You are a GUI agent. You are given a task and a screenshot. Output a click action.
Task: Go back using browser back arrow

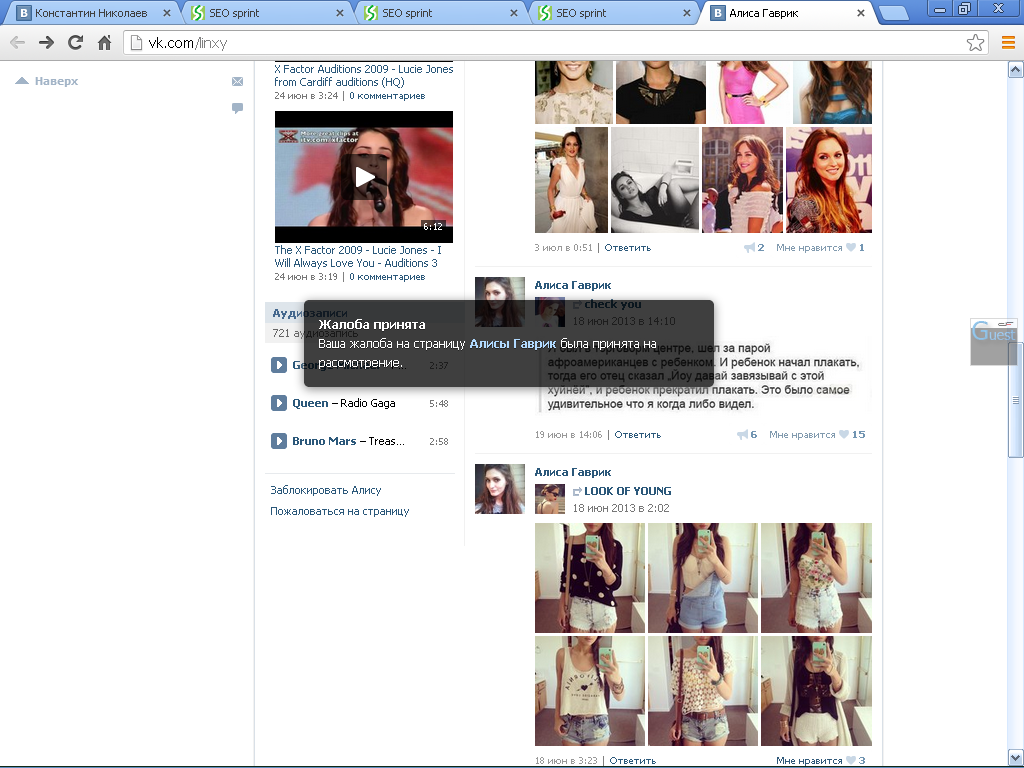[18, 43]
